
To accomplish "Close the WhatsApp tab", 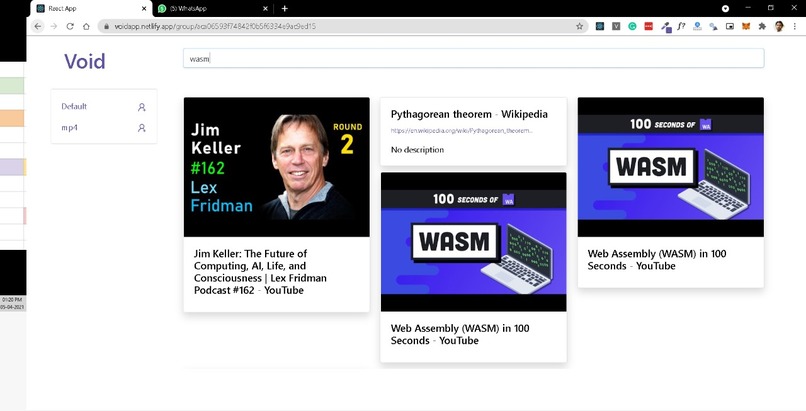I will [265, 9].
